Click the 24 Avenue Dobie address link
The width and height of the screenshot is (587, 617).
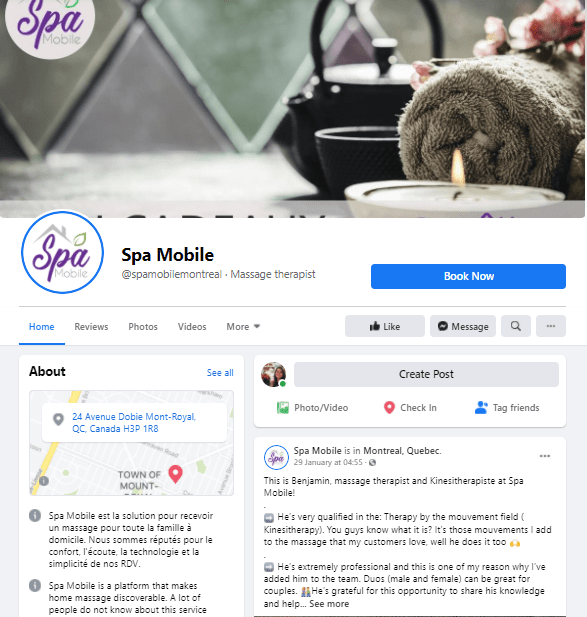click(134, 423)
